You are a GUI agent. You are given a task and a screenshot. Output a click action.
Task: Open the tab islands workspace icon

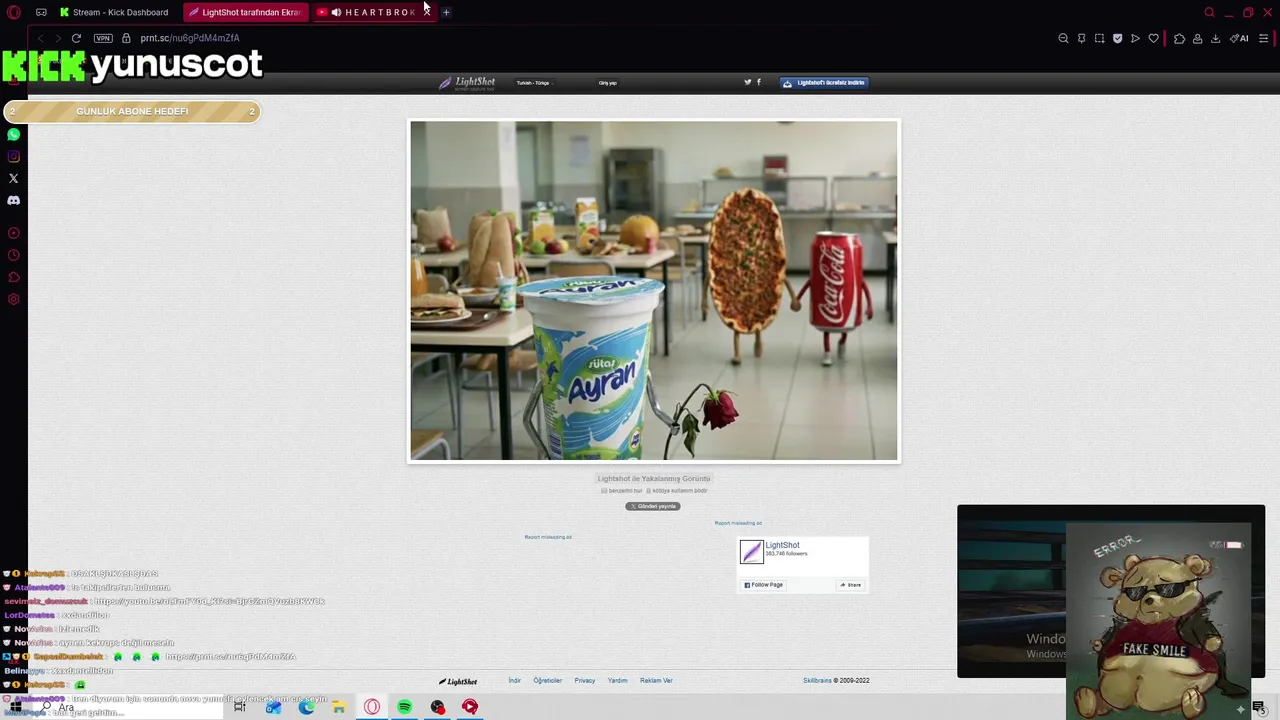click(41, 12)
